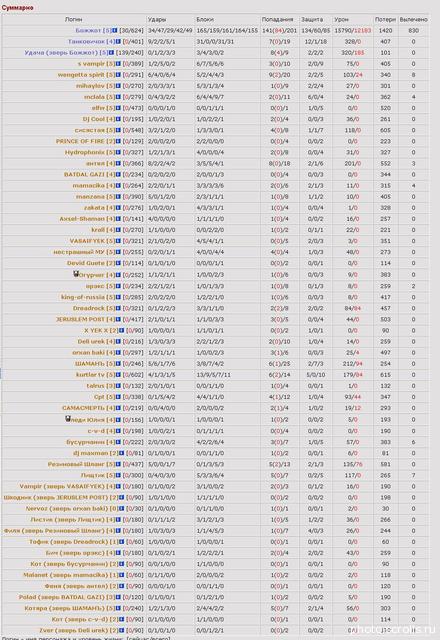Open pet link Nervoz (зверь orxan baki)
This screenshot has width=440, height=640.
(71, 509)
